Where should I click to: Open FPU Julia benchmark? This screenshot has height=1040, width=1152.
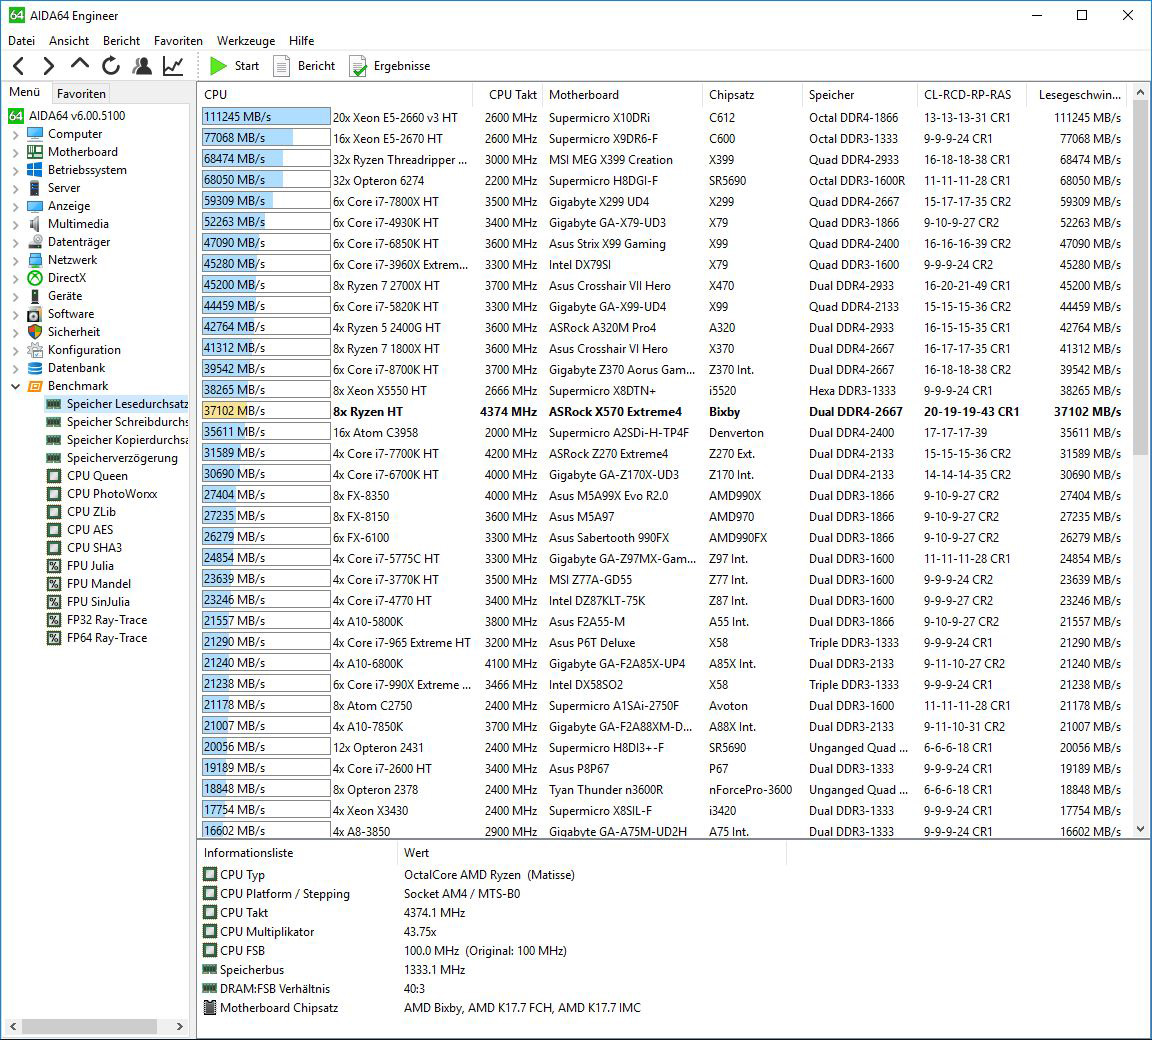(90, 566)
